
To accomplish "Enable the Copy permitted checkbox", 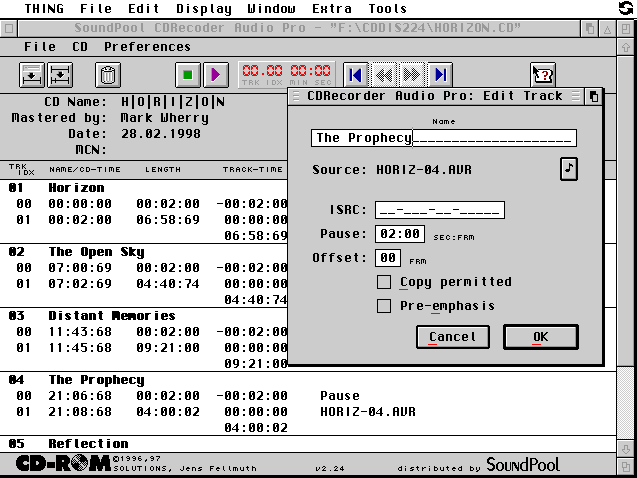I will 384,282.
